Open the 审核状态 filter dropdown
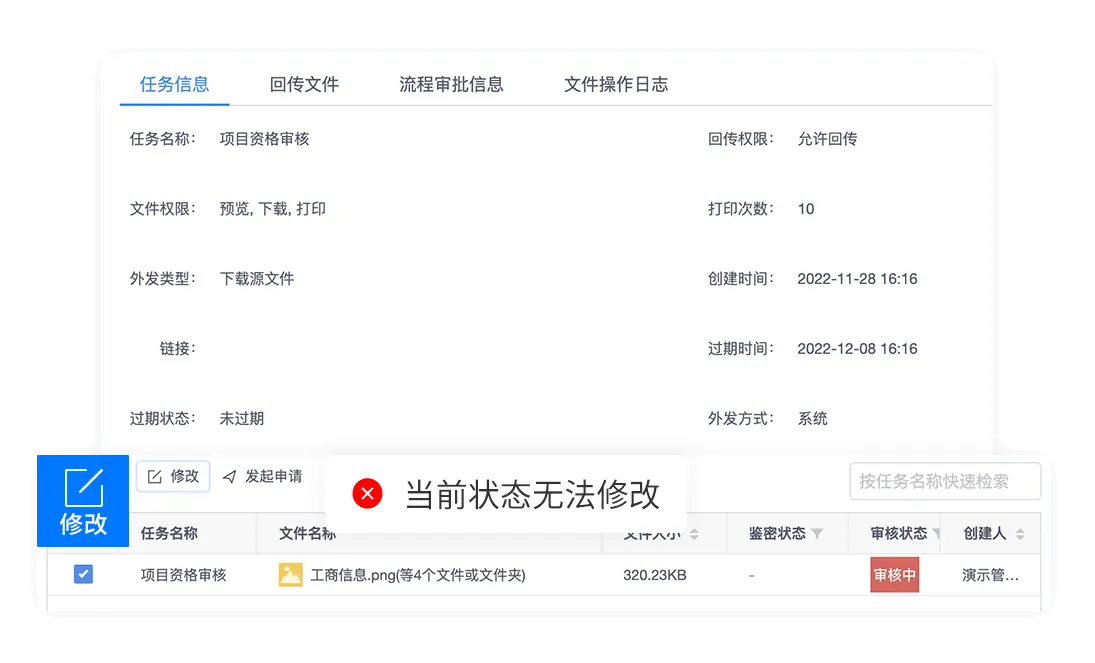This screenshot has width=1095, height=663. (x=936, y=534)
